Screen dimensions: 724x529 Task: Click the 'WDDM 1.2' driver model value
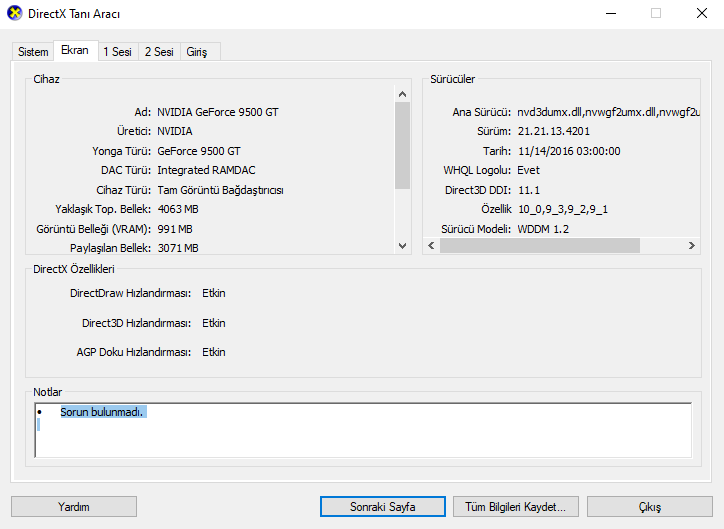tap(543, 229)
